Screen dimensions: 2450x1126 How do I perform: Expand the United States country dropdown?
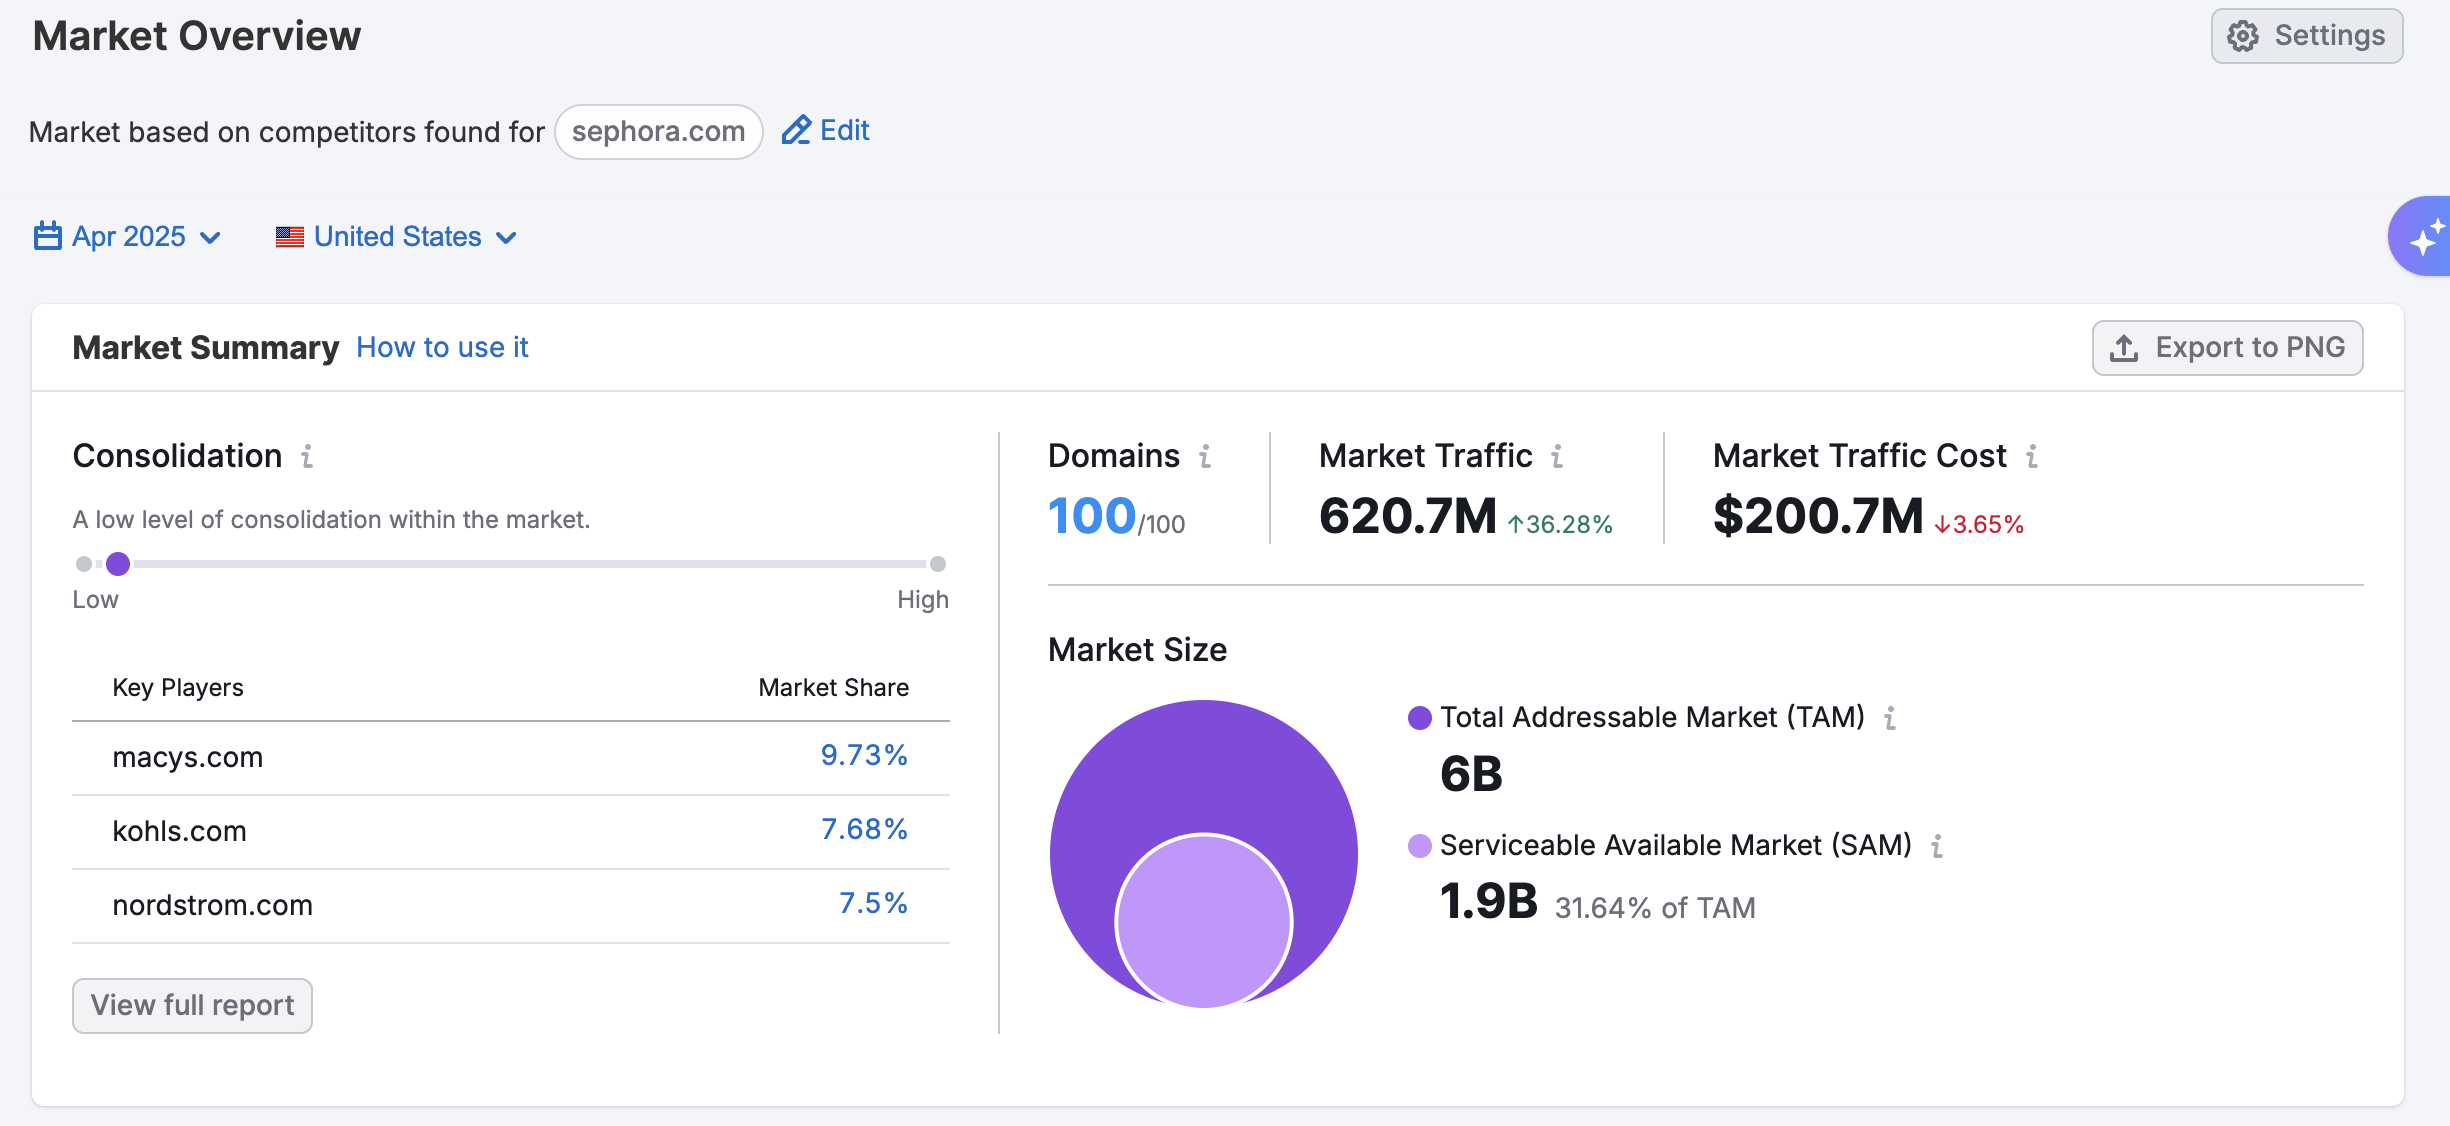[x=397, y=237]
